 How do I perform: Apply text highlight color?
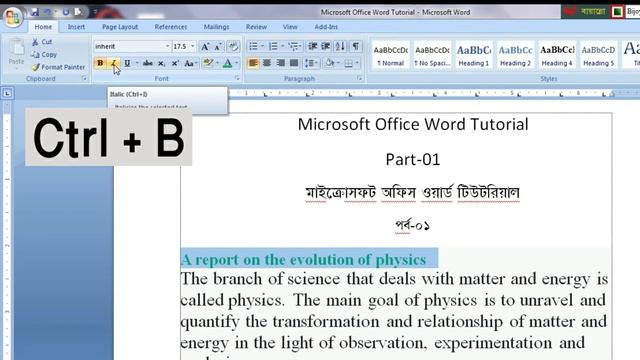208,63
